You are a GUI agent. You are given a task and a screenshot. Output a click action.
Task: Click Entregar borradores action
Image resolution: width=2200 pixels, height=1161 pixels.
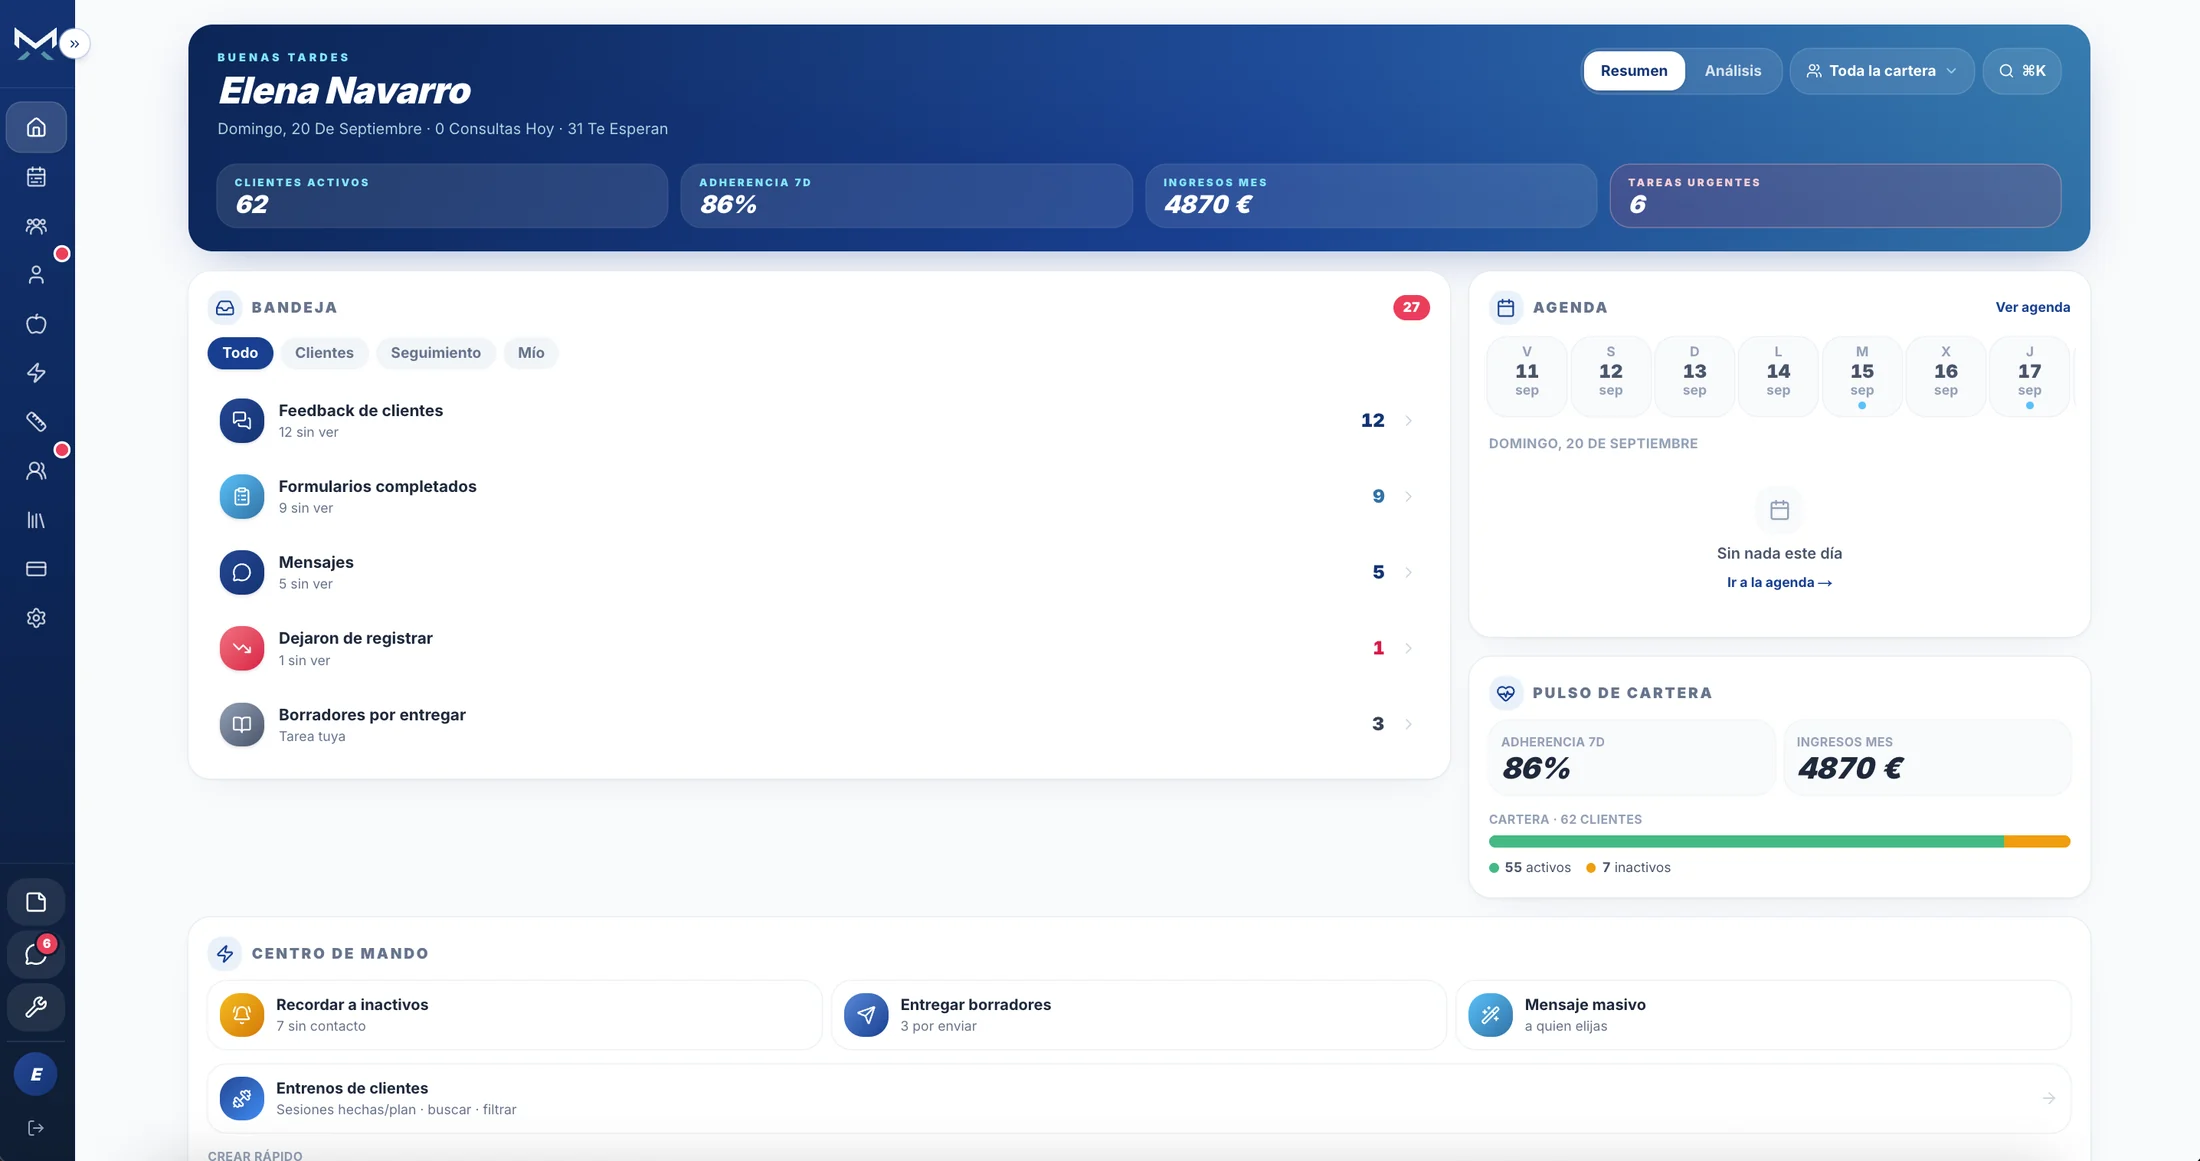click(1139, 1015)
